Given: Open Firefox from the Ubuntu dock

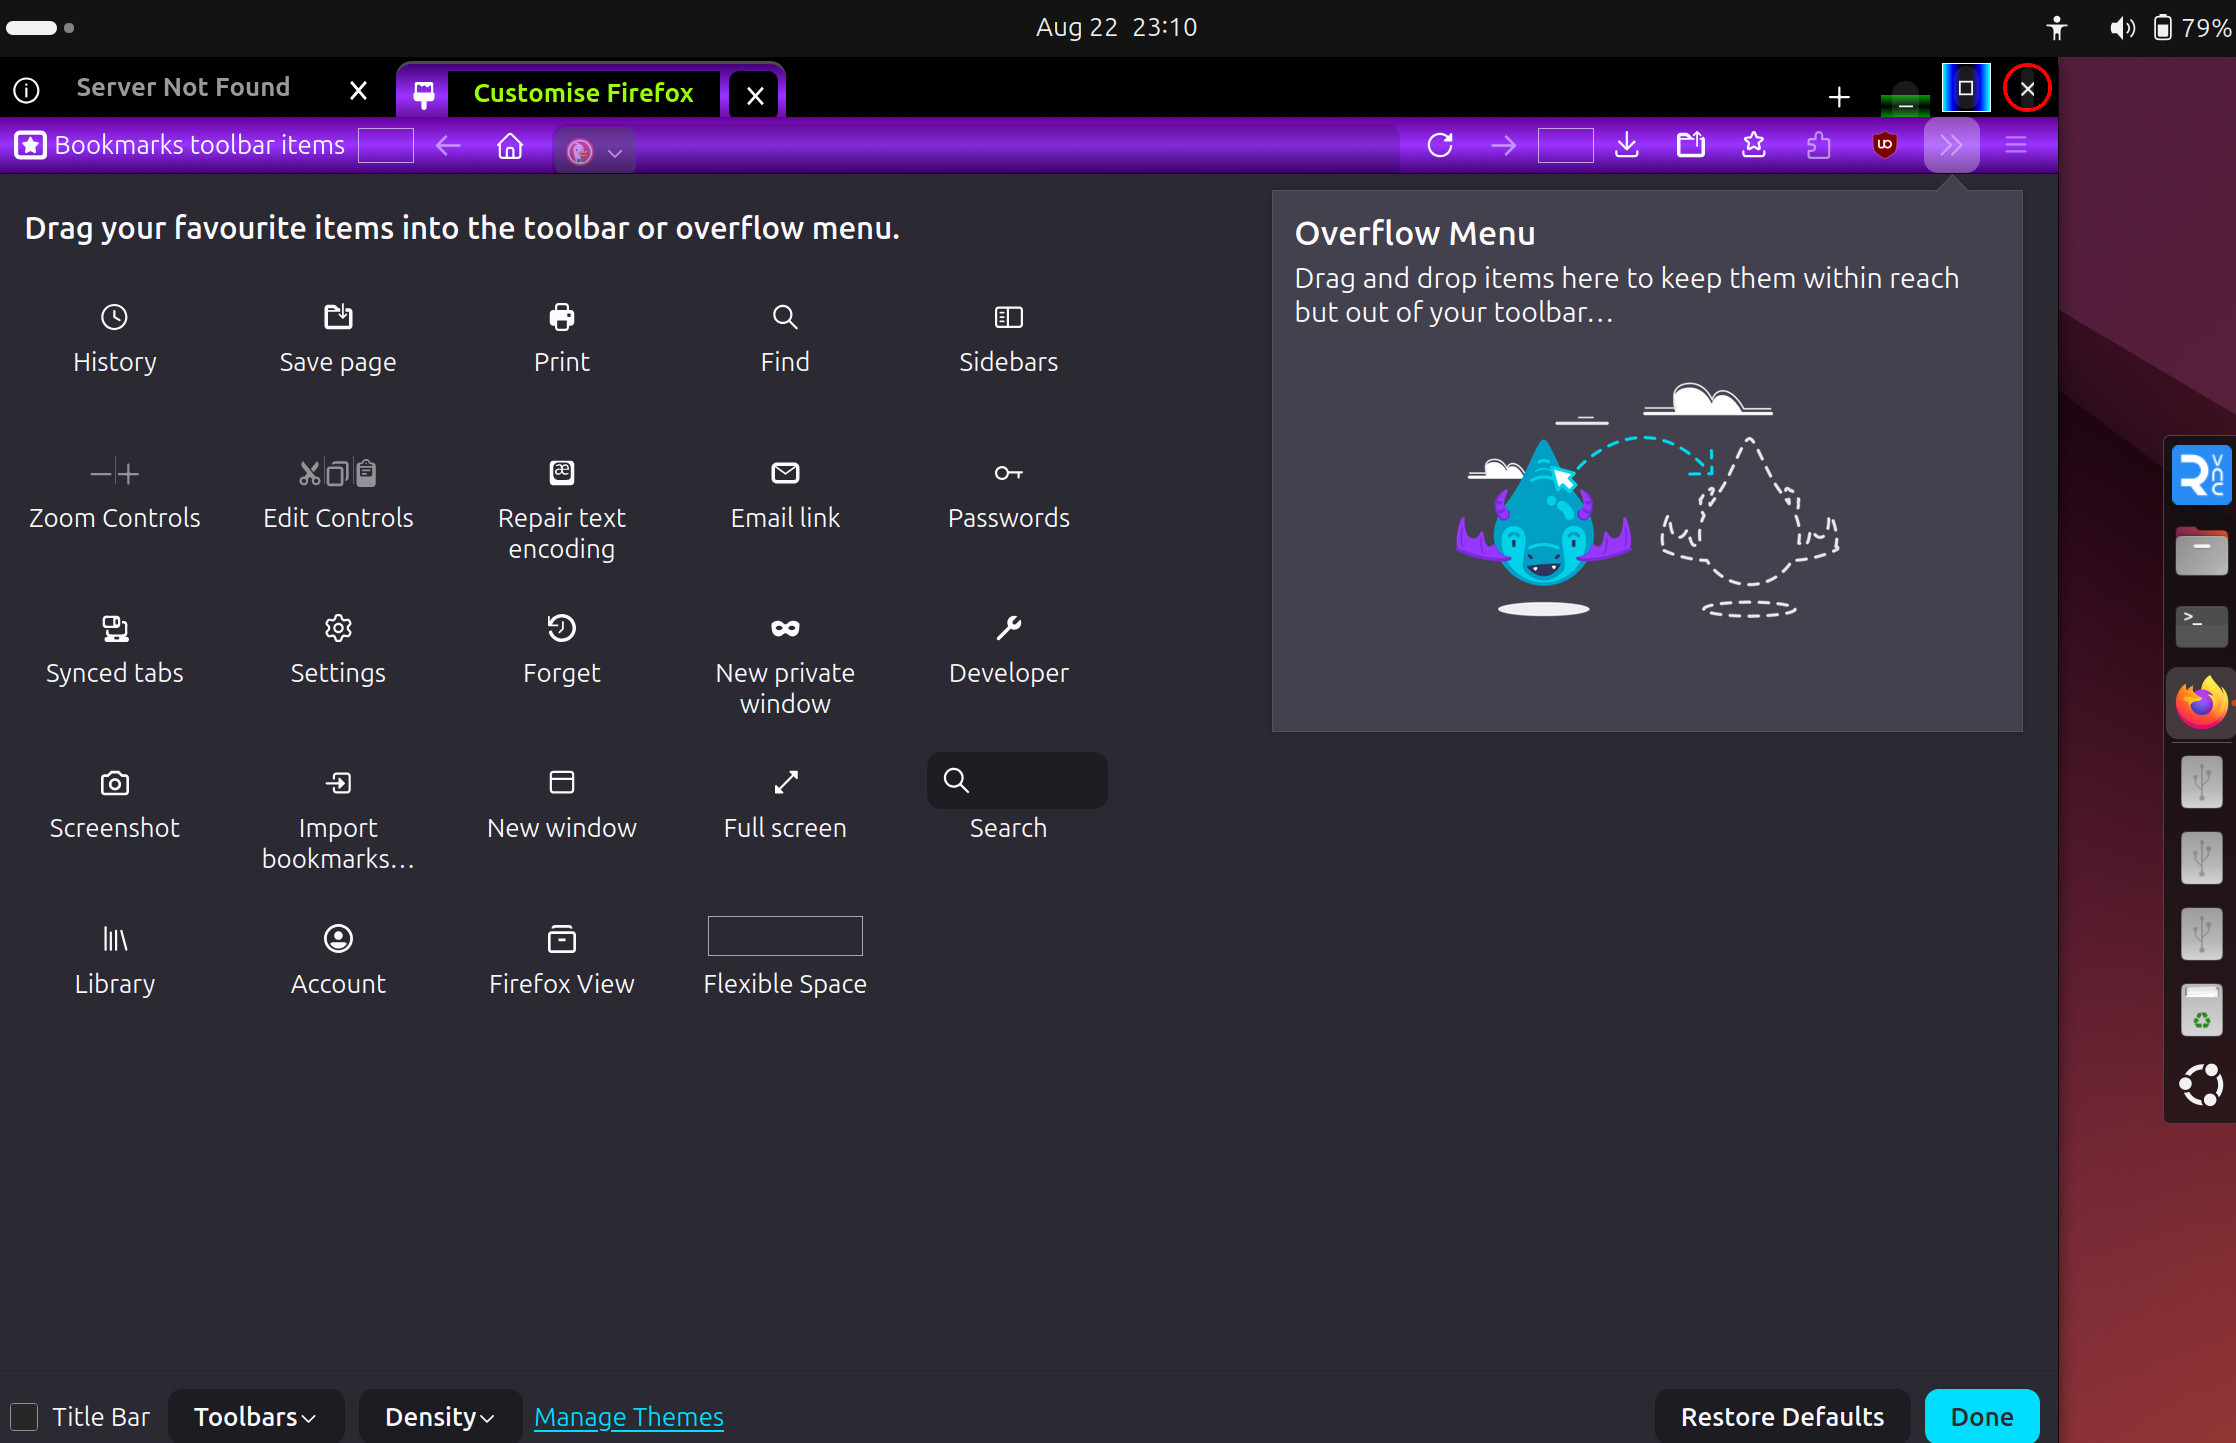Looking at the screenshot, I should [2201, 703].
